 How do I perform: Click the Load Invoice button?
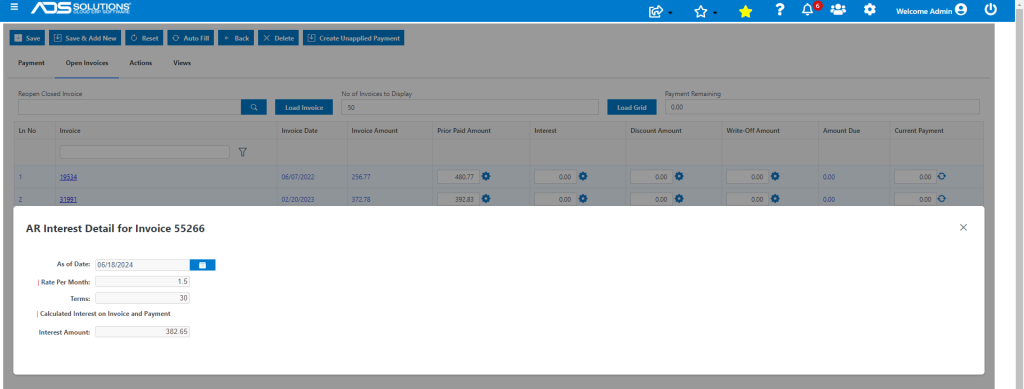click(304, 107)
